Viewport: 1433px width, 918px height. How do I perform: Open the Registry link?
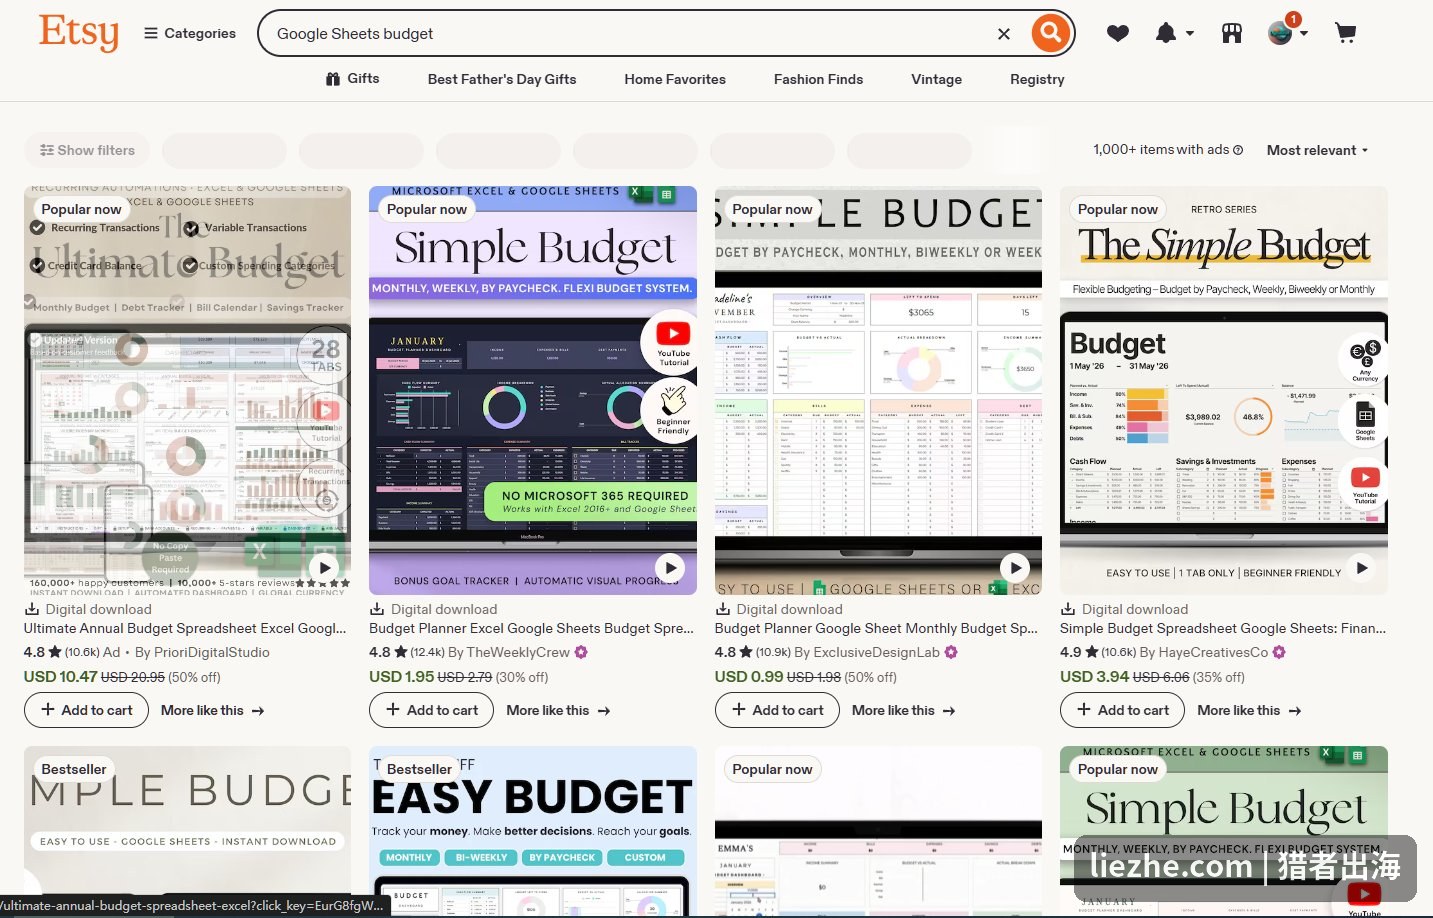tap(1037, 79)
